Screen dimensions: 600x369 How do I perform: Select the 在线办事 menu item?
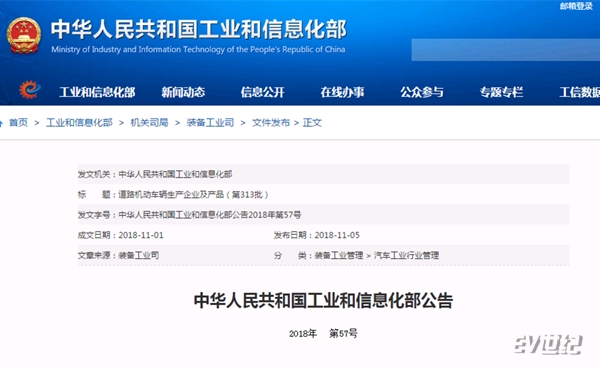(x=342, y=92)
